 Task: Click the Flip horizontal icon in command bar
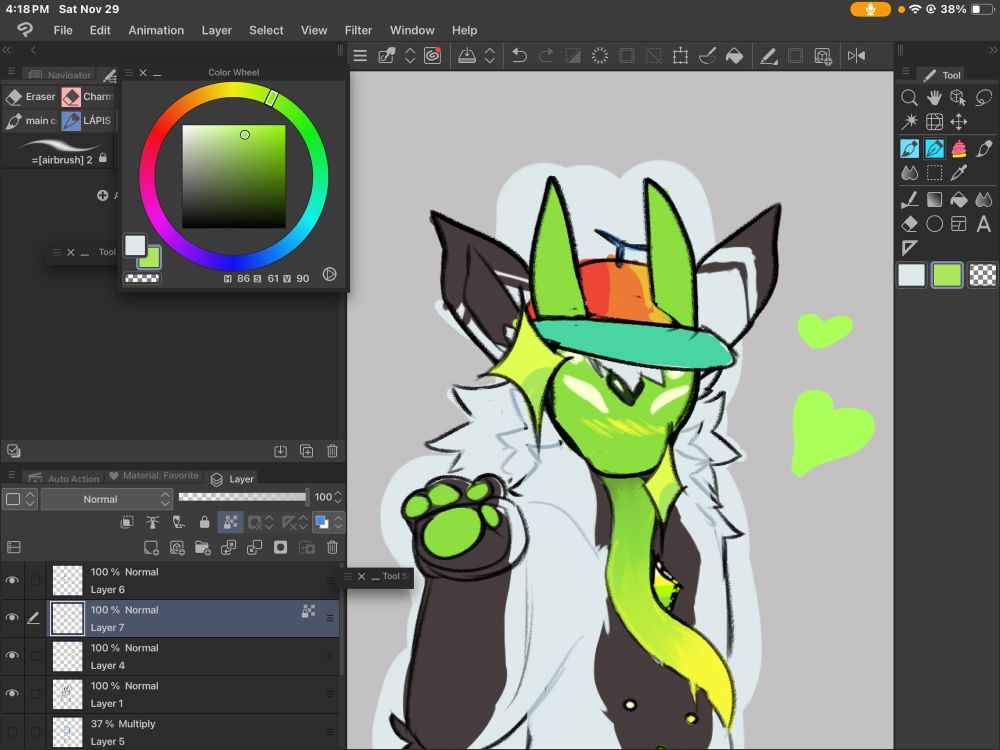(857, 56)
